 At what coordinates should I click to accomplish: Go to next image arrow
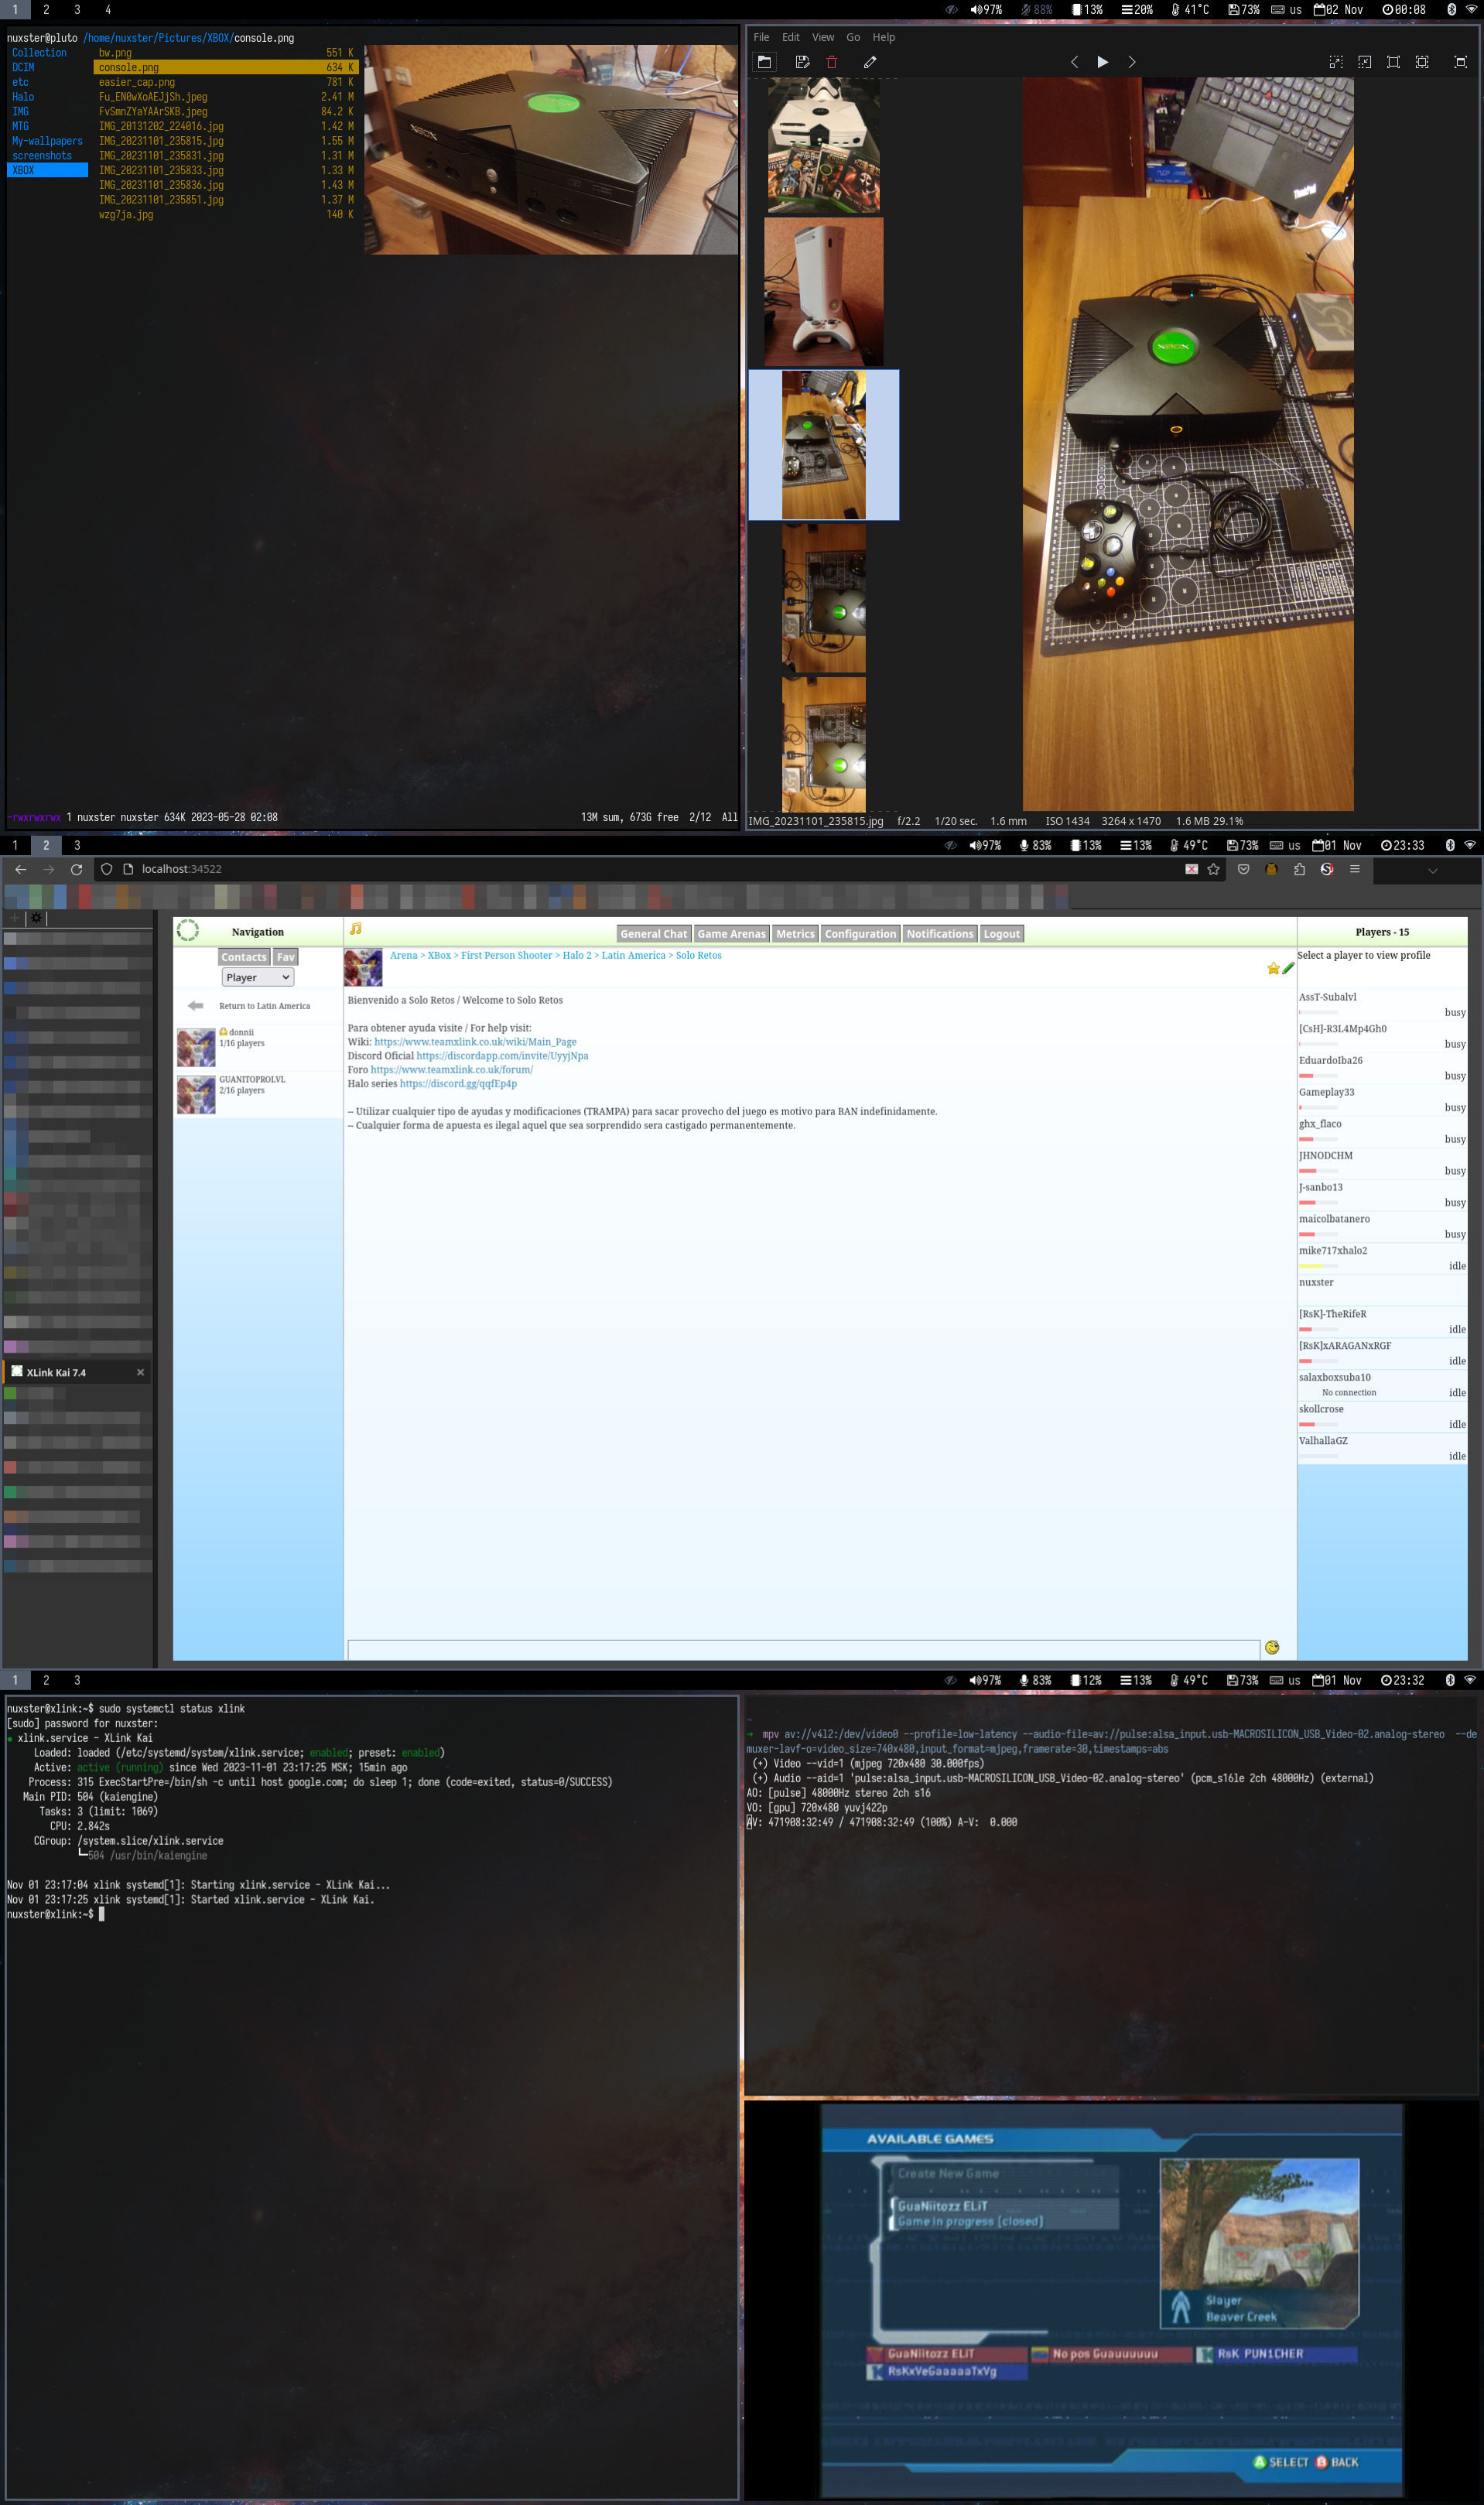tap(1132, 62)
